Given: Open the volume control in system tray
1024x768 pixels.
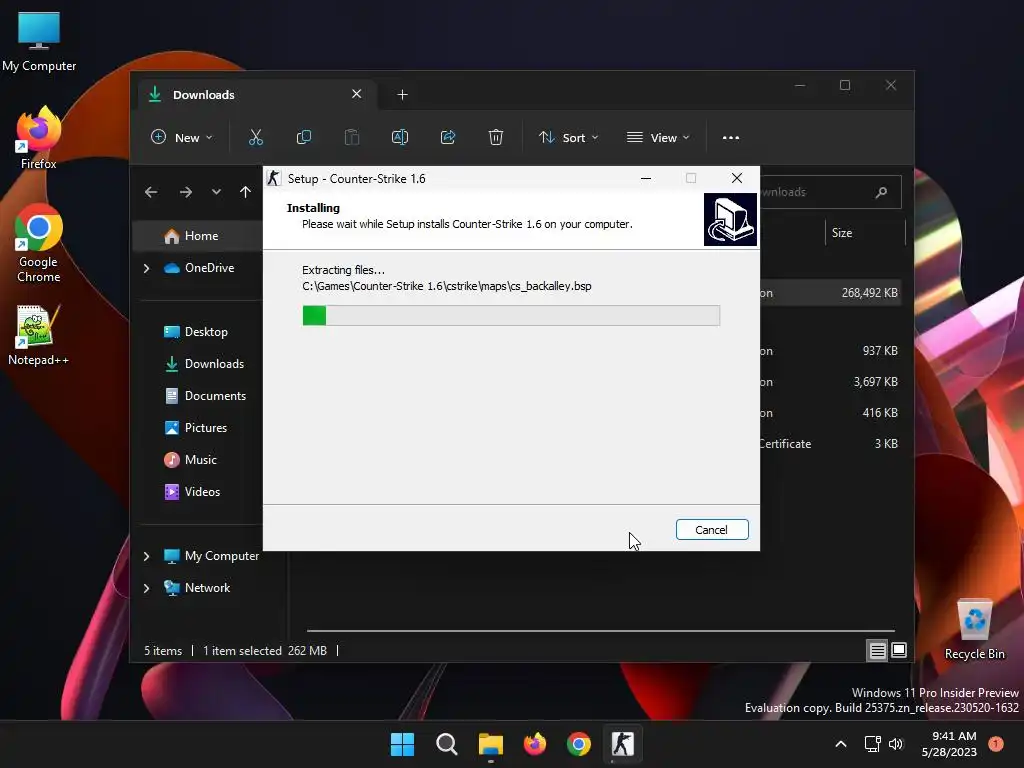Looking at the screenshot, I should (x=896, y=744).
